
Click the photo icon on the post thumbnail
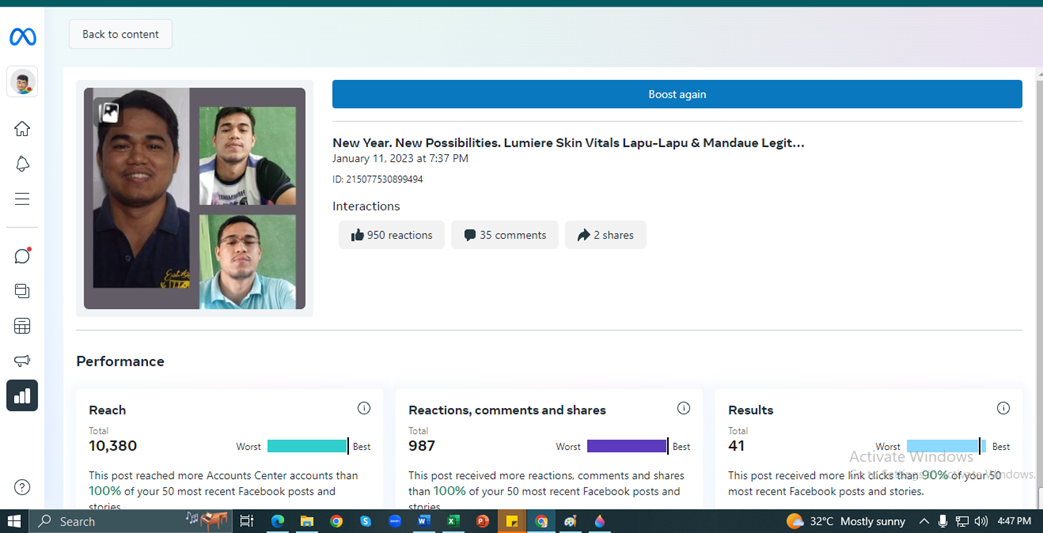pos(110,112)
